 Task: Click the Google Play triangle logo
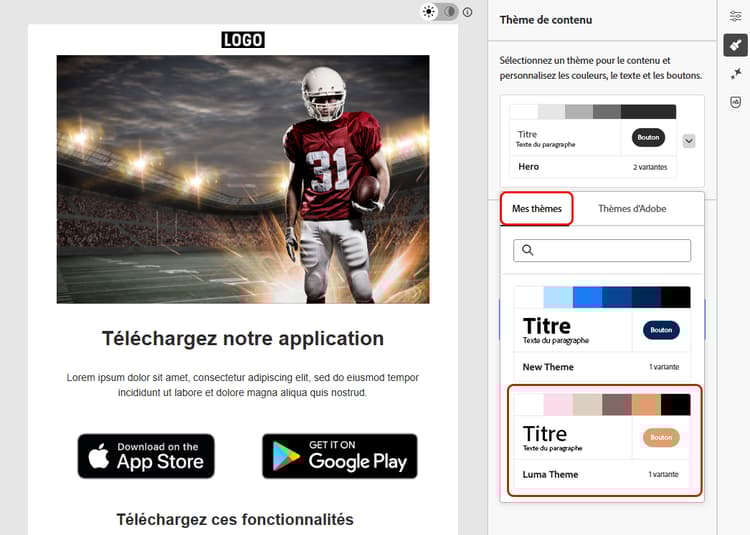pos(286,456)
